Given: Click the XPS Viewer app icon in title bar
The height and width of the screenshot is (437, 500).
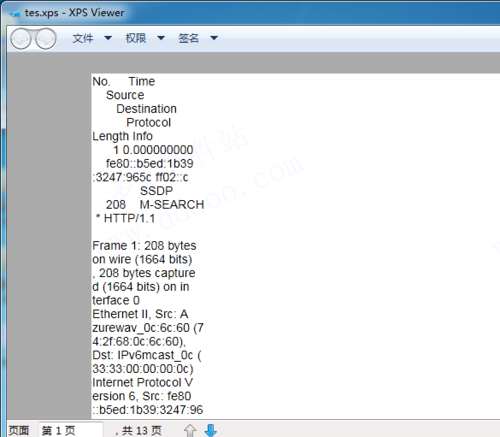Looking at the screenshot, I should coord(15,14).
